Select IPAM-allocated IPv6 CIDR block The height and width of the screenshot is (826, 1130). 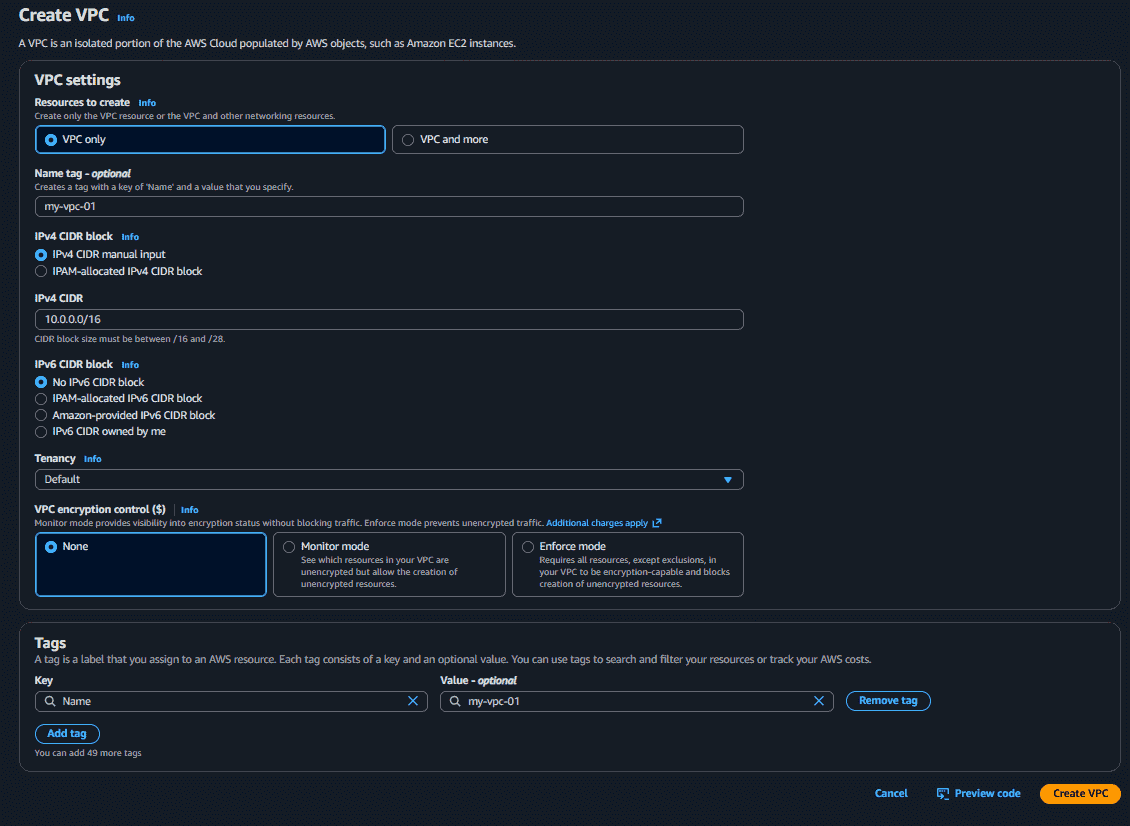click(119, 399)
